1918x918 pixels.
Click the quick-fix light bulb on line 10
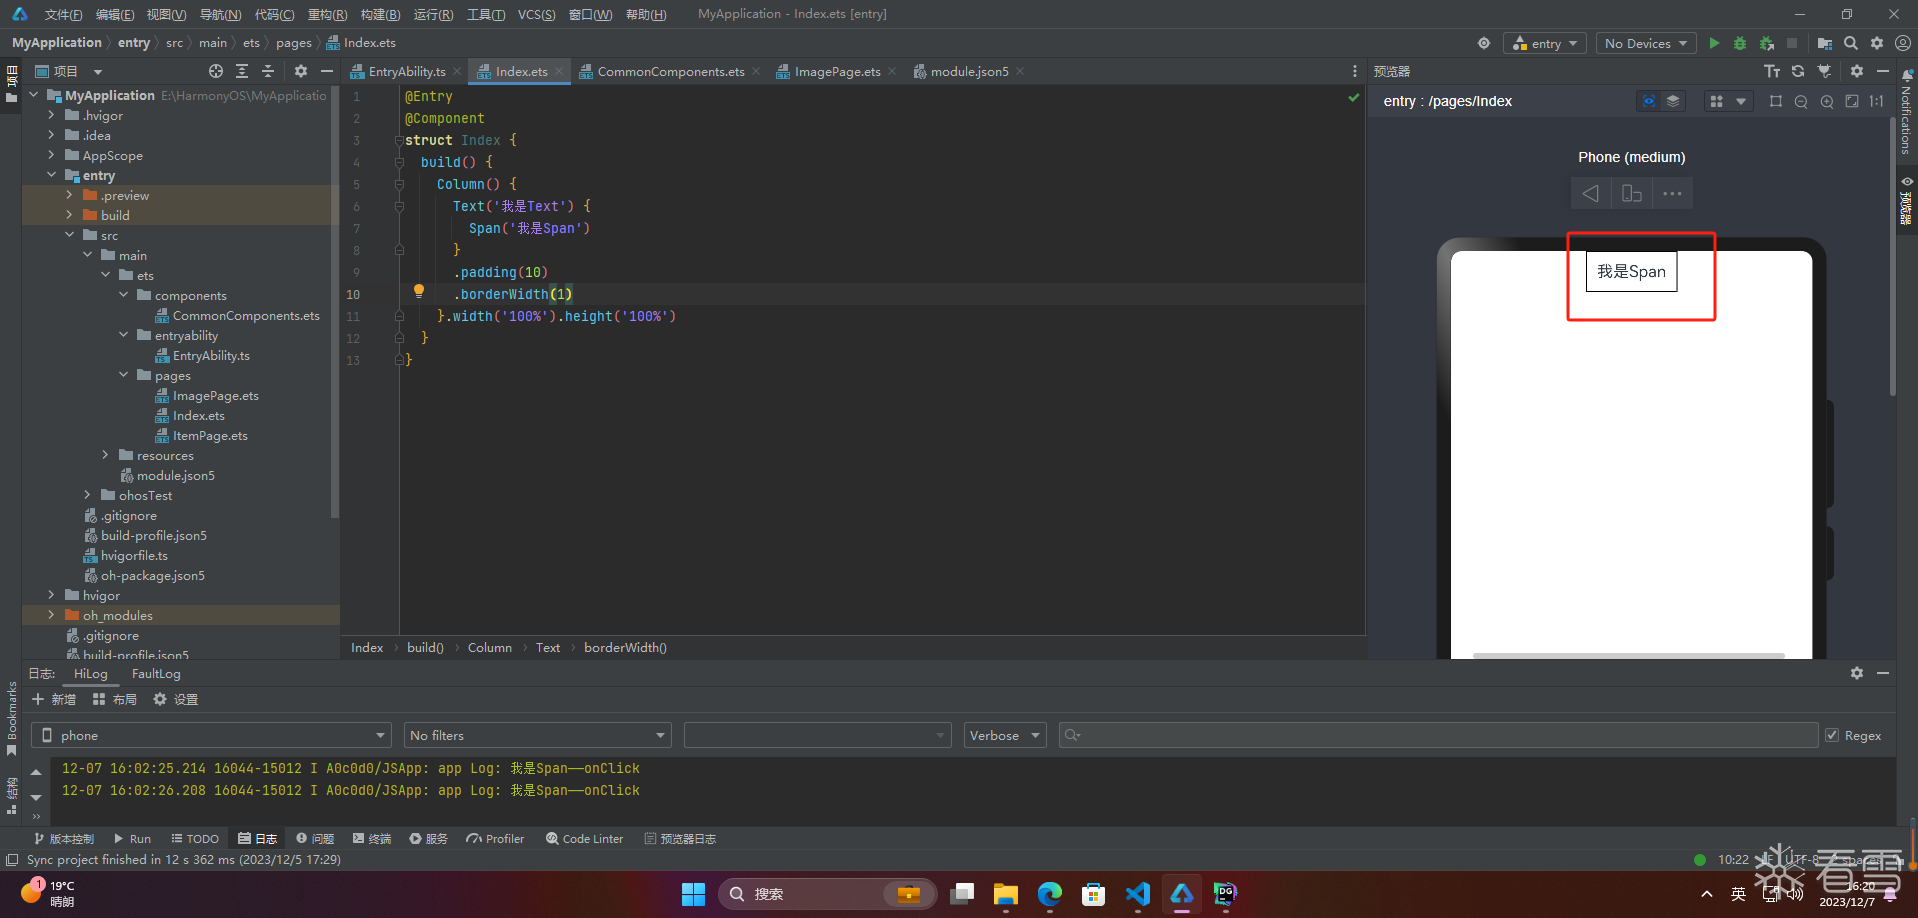coord(419,291)
